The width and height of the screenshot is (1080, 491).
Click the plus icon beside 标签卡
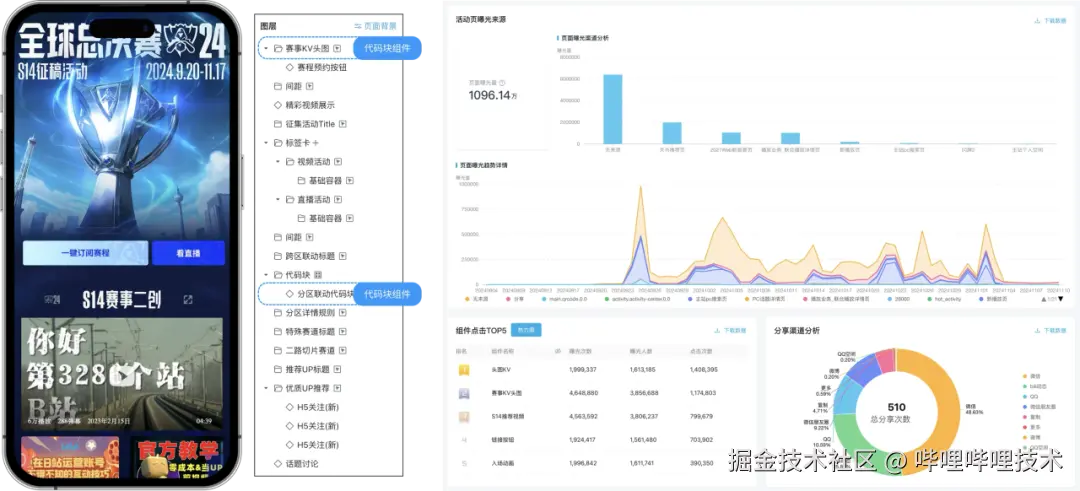[315, 143]
